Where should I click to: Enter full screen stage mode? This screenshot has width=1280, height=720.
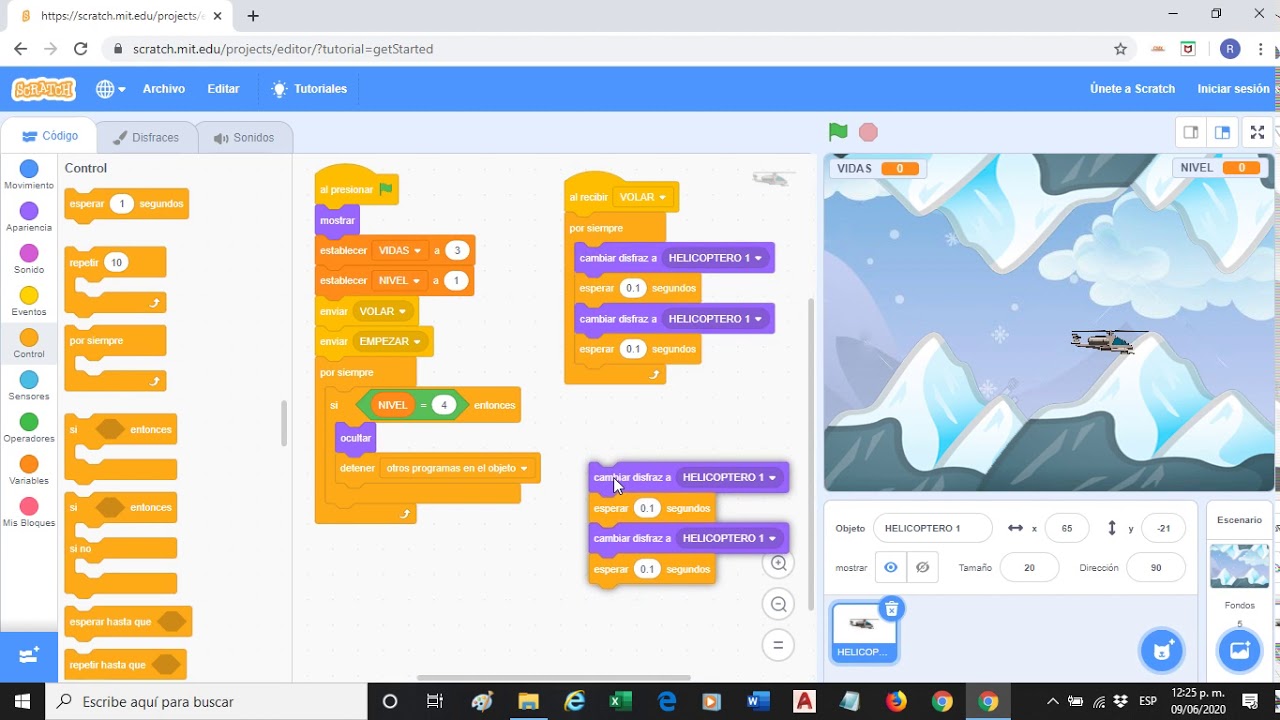pyautogui.click(x=1258, y=132)
